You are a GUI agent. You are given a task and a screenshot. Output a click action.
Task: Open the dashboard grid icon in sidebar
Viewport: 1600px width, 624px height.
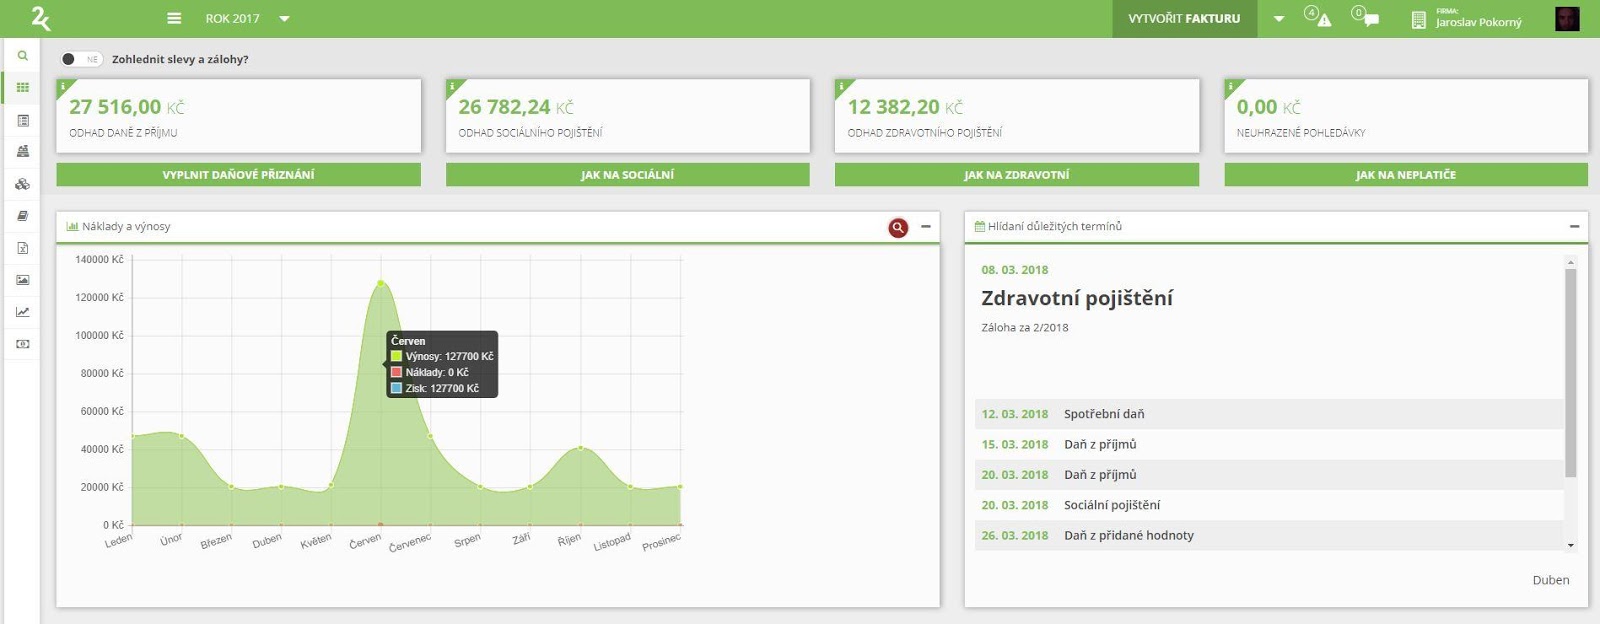22,88
